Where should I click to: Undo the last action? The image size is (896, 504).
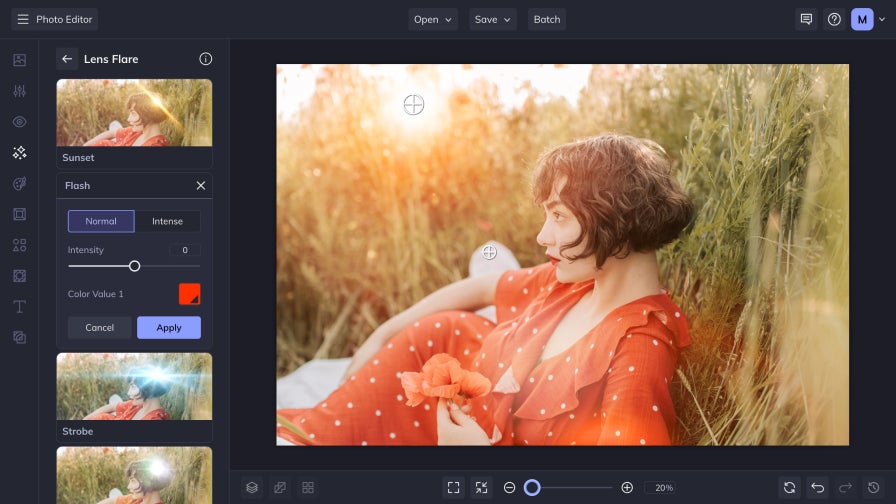click(x=818, y=487)
